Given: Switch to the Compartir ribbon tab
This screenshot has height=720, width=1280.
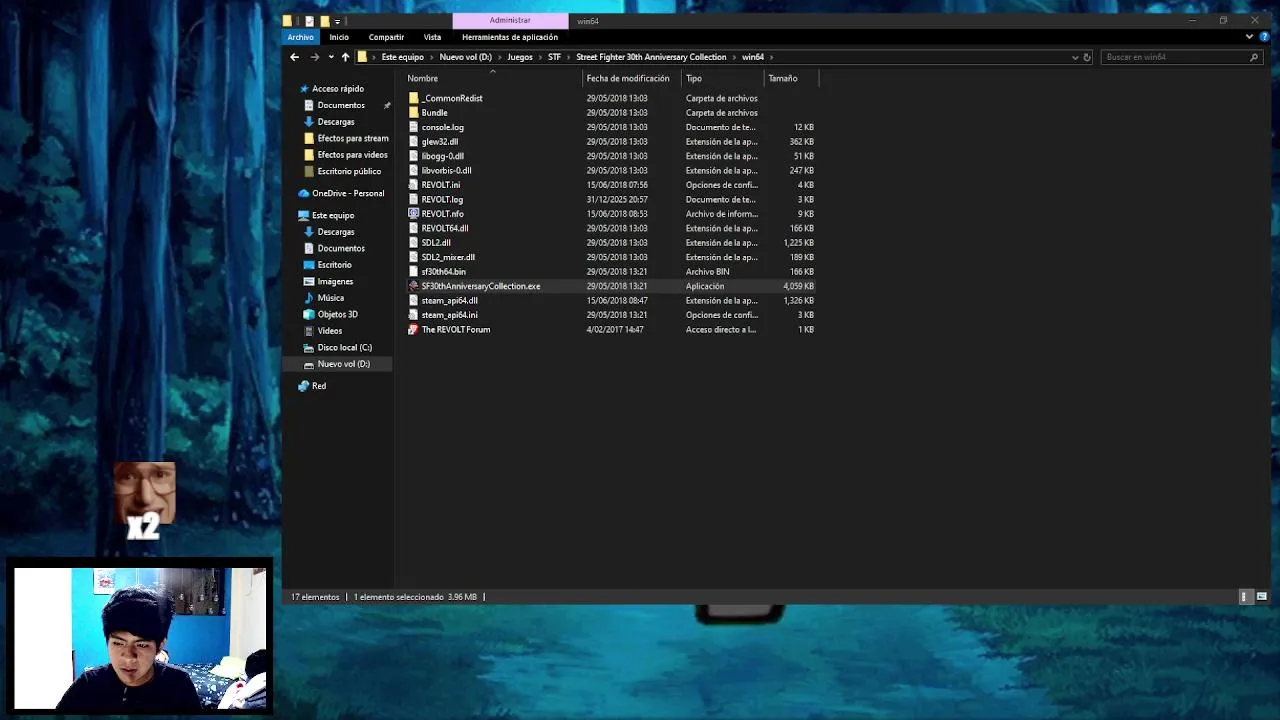Looking at the screenshot, I should point(386,37).
